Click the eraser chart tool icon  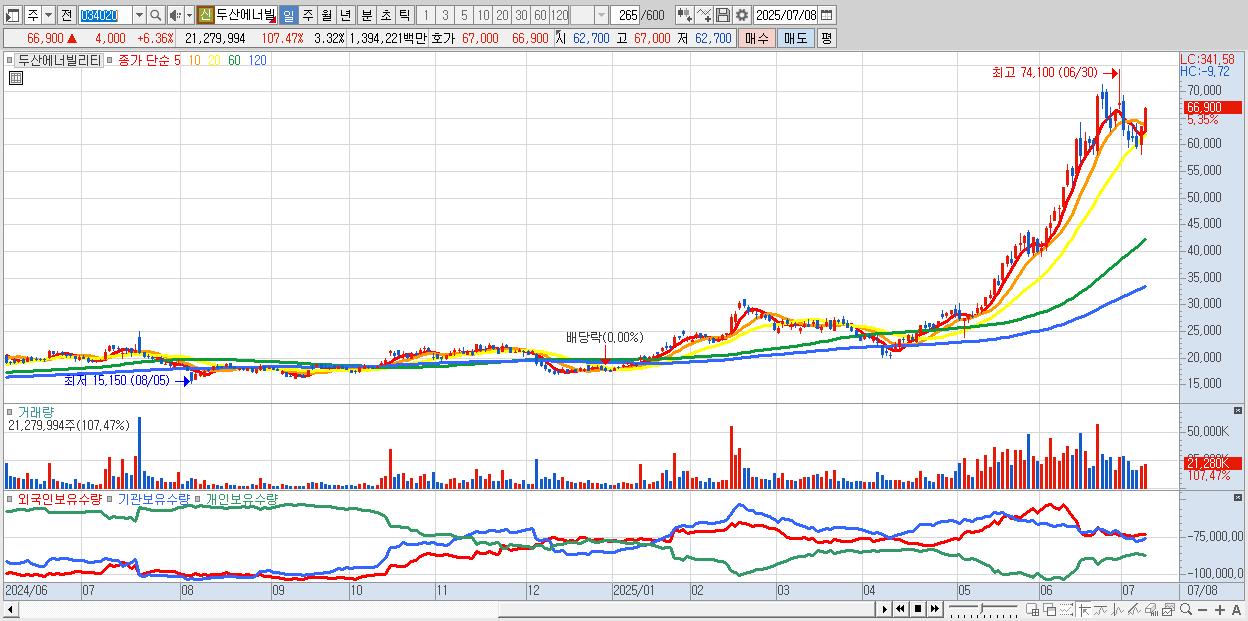coord(1152,609)
